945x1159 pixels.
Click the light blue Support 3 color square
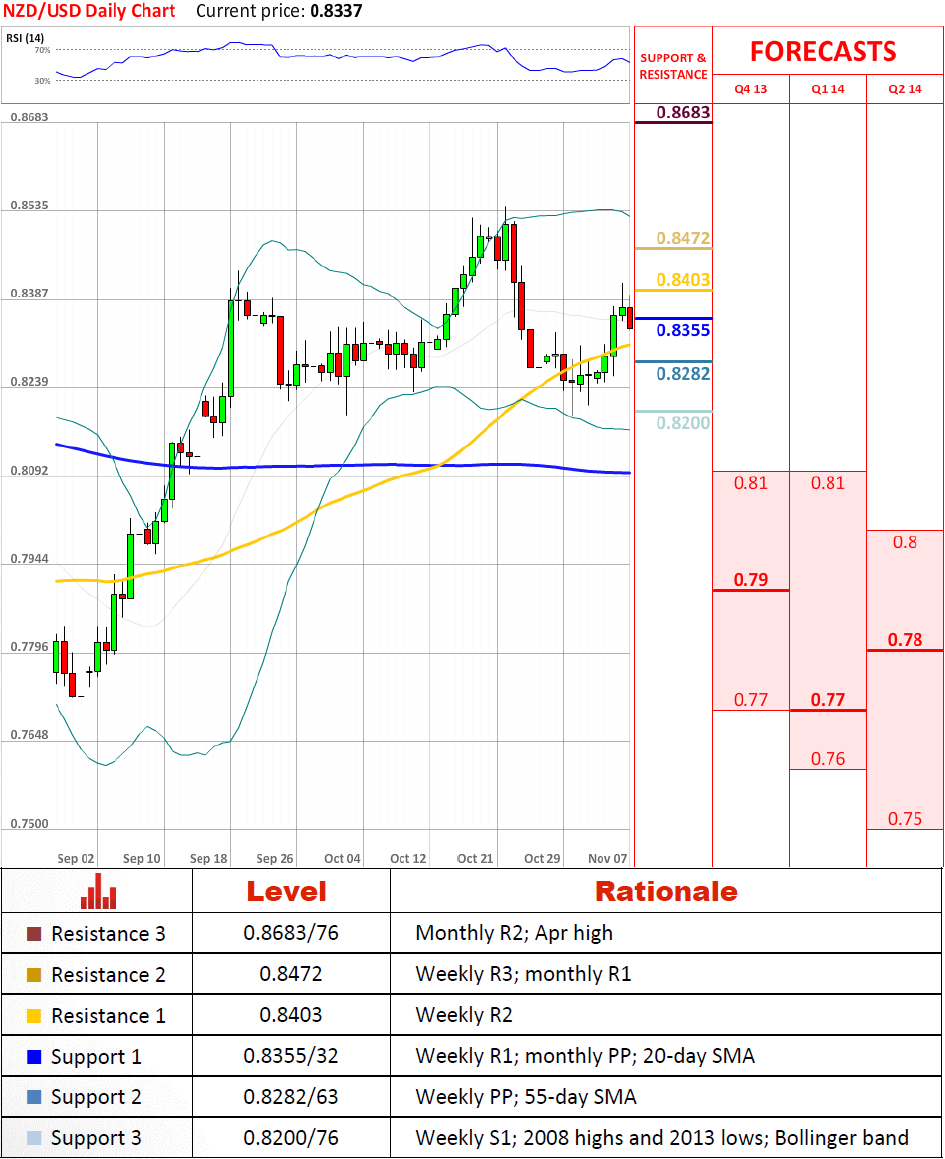coord(34,1138)
